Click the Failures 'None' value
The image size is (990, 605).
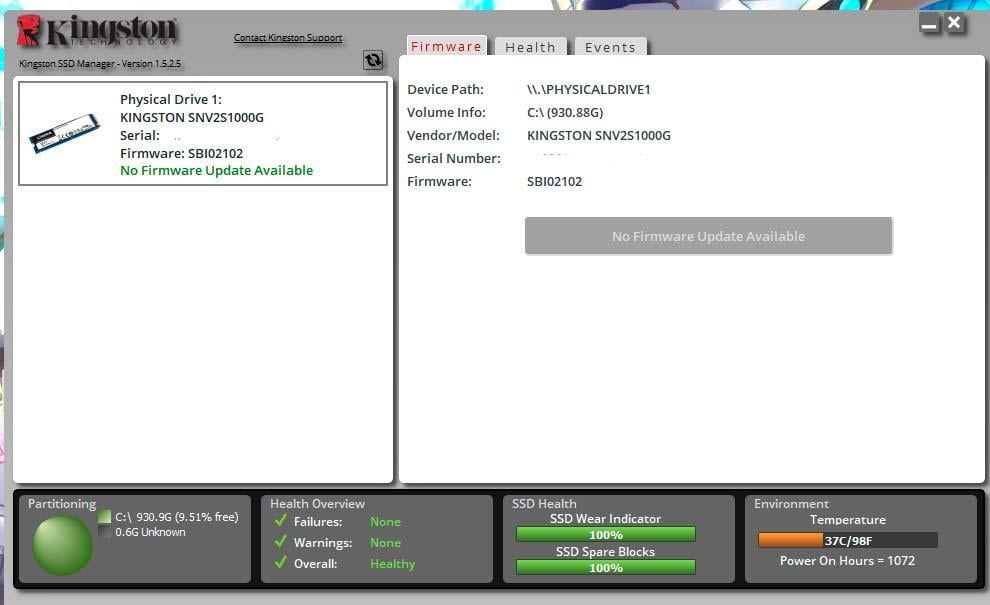point(385,522)
